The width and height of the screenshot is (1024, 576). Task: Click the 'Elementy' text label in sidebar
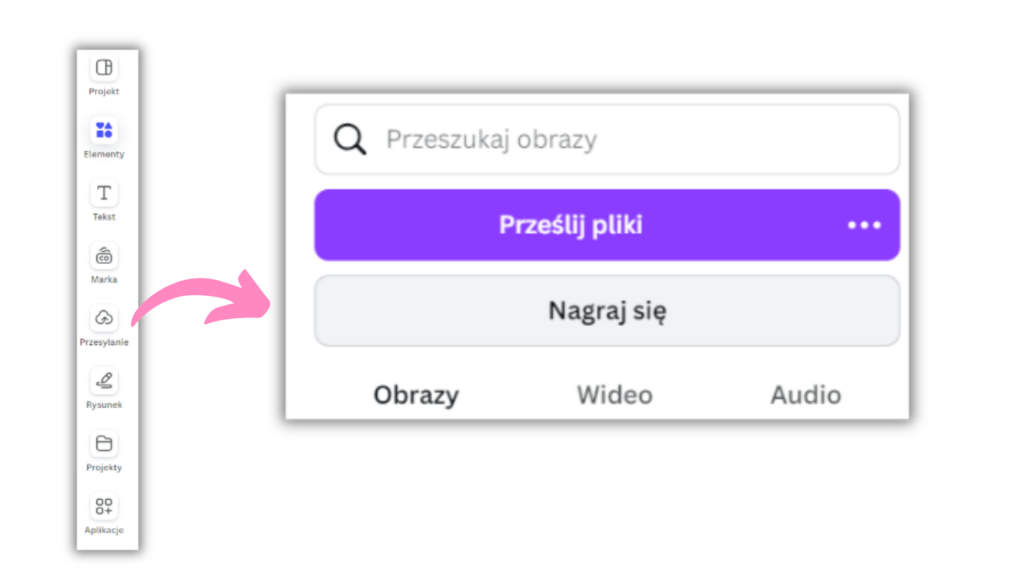[104, 154]
